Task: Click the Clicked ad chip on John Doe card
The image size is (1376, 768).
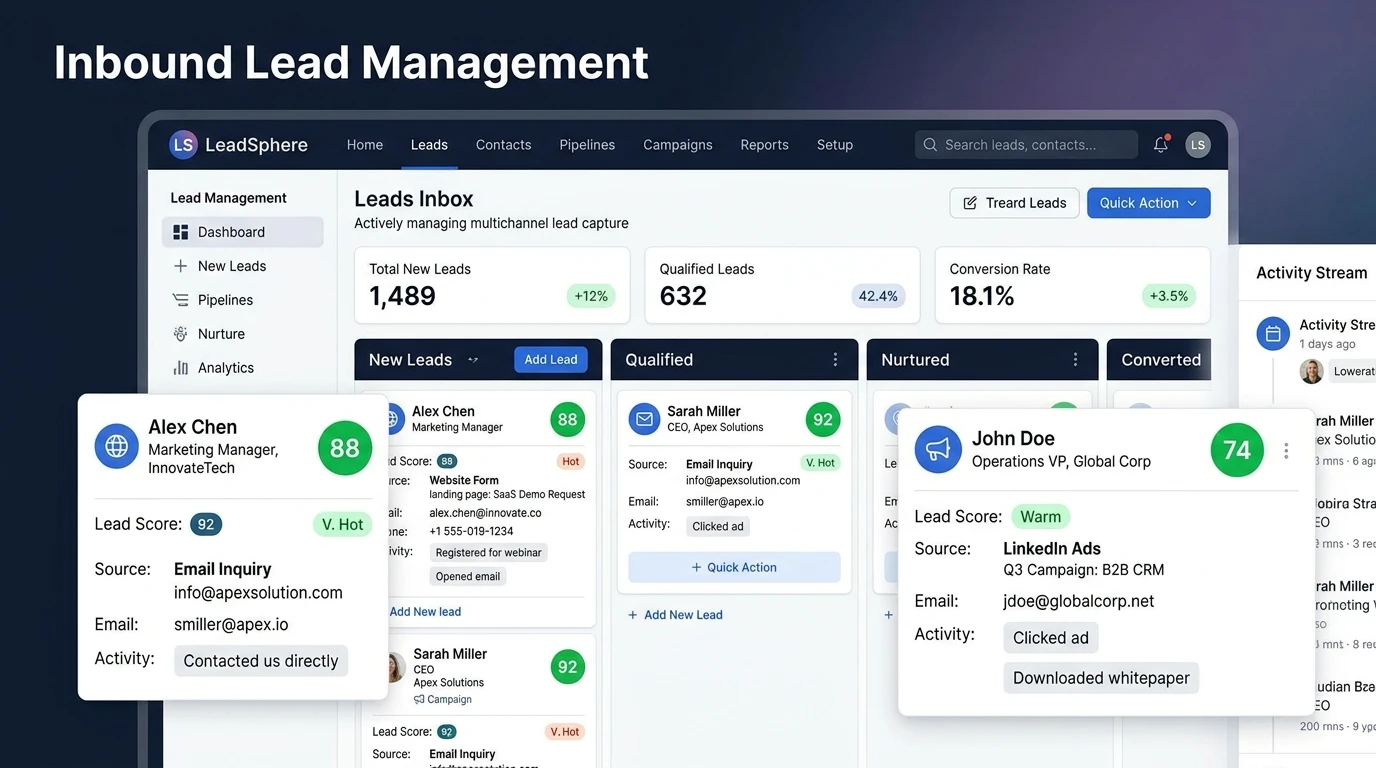Action: tap(1051, 638)
